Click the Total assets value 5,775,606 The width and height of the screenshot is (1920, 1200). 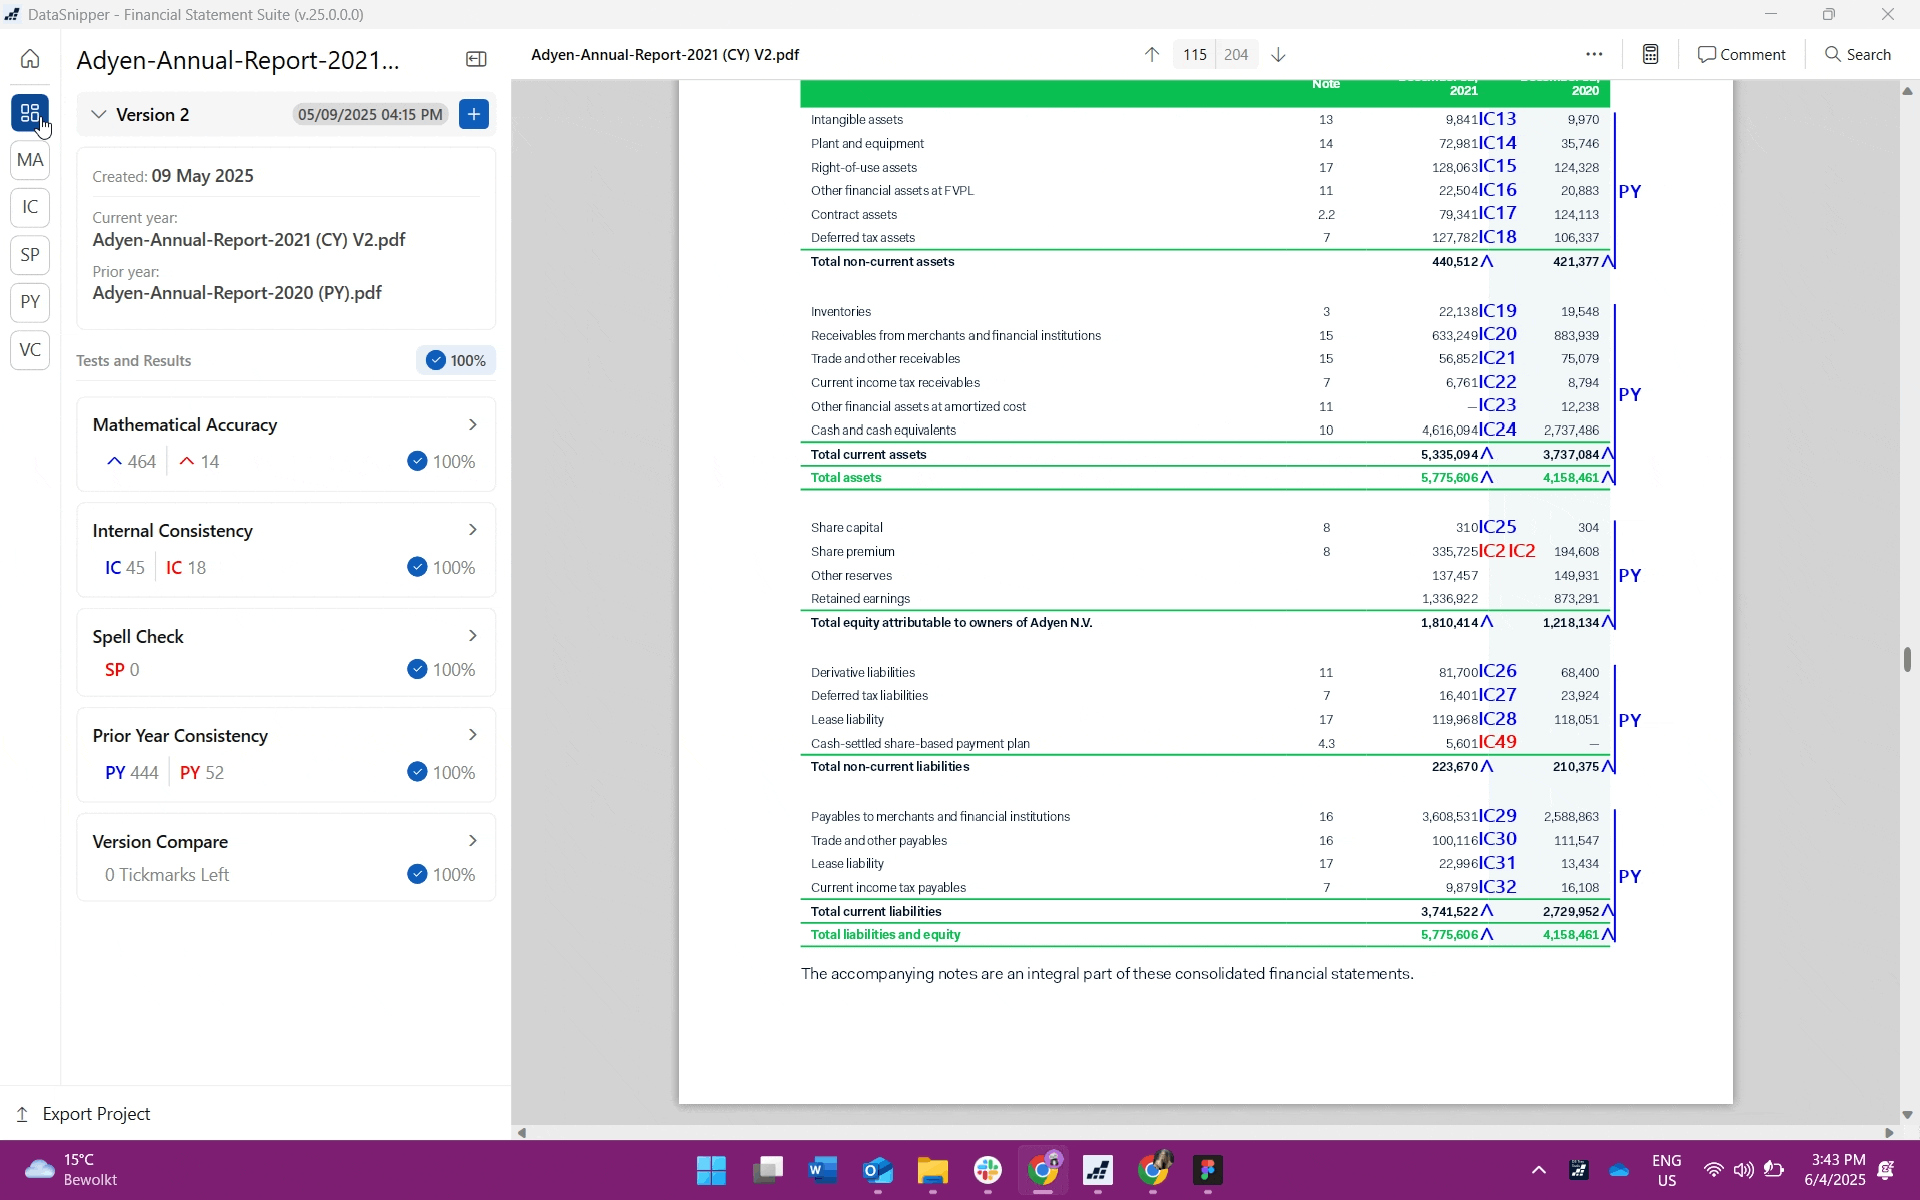click(x=1449, y=478)
